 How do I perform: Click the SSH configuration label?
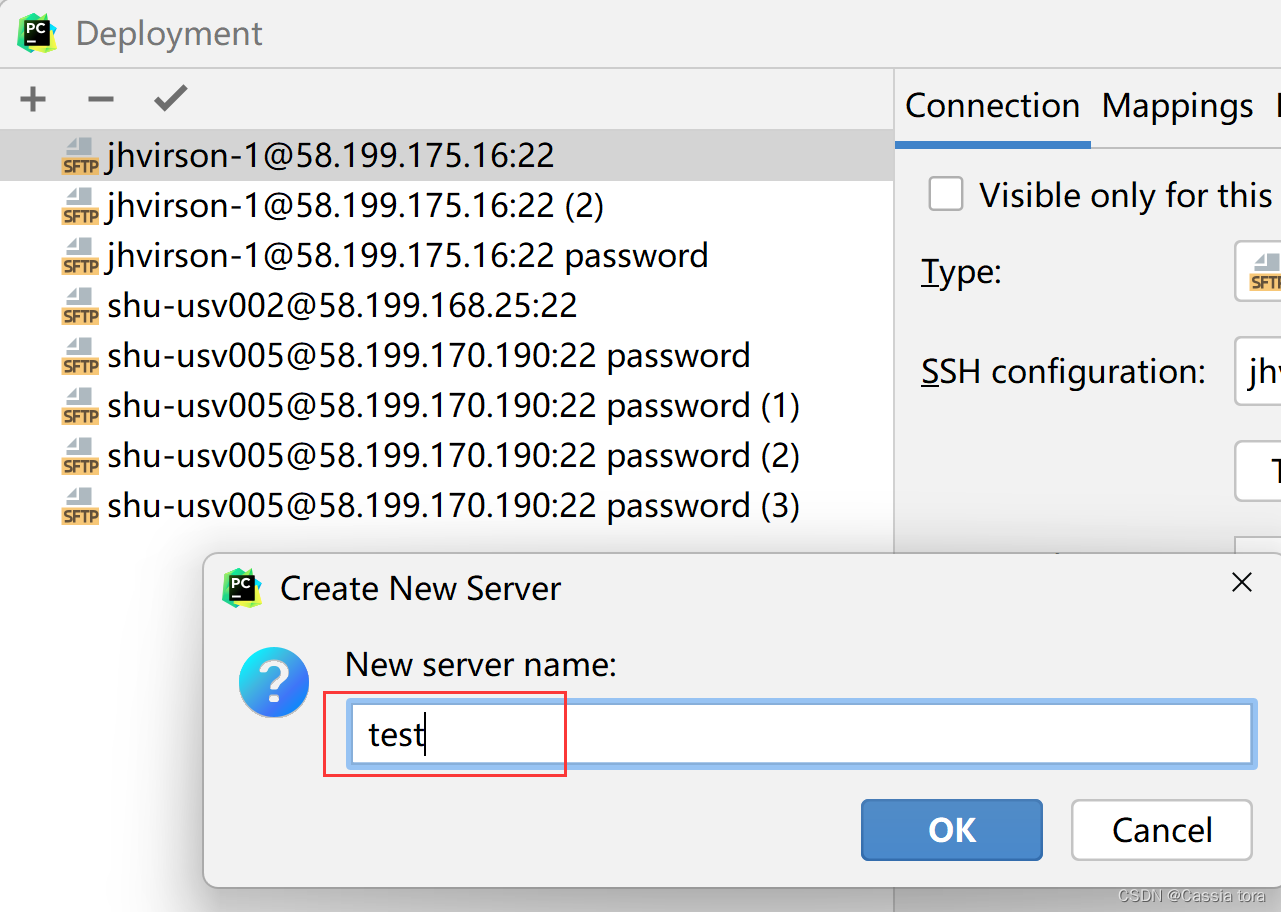pos(1063,372)
